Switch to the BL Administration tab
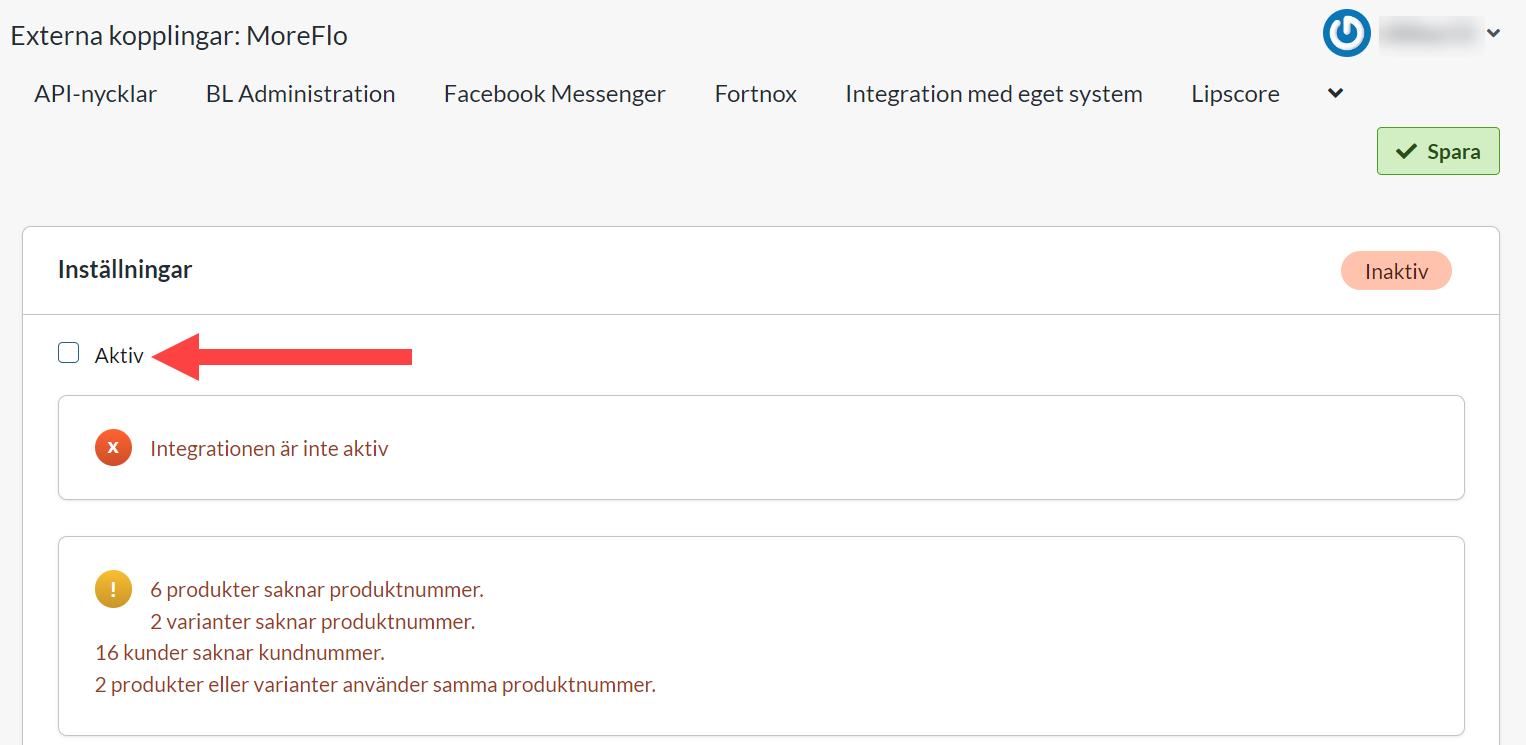This screenshot has width=1526, height=745. click(x=301, y=94)
